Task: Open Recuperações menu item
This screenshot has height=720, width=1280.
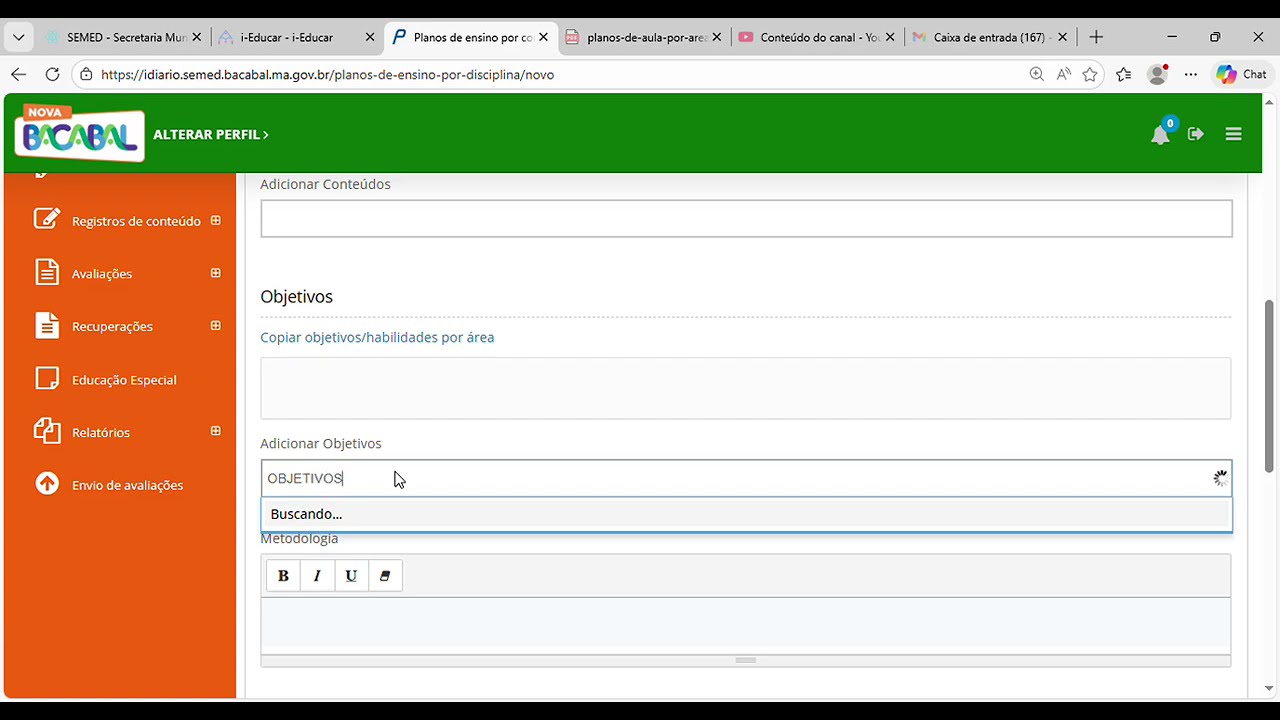Action: point(112,326)
